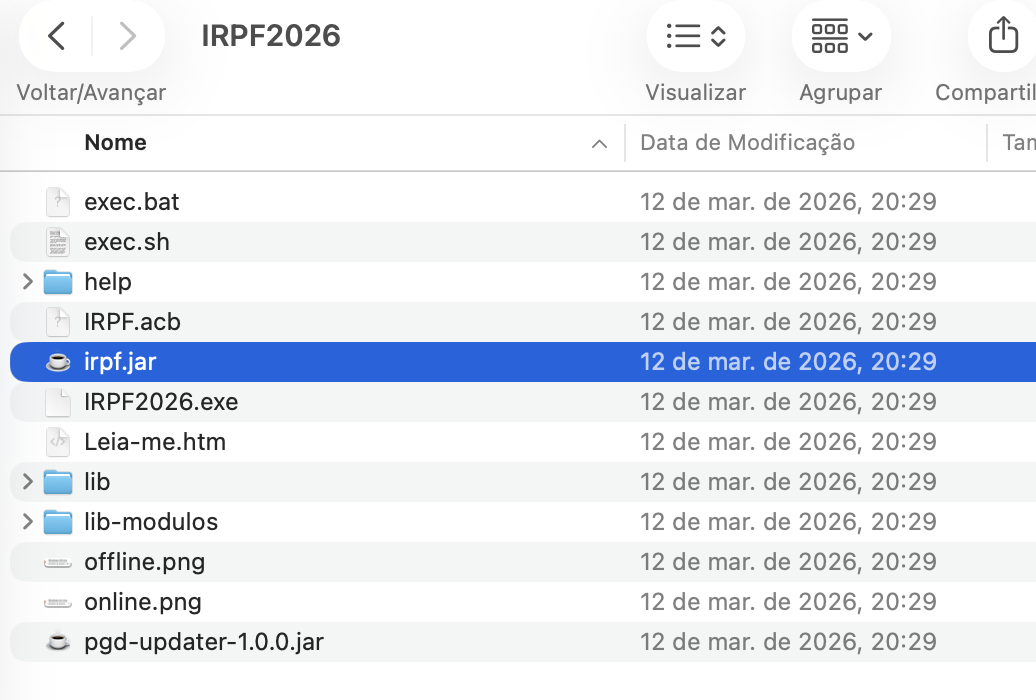1036x700 pixels.
Task: Click the IRPF.acb file icon
Action: [57, 322]
